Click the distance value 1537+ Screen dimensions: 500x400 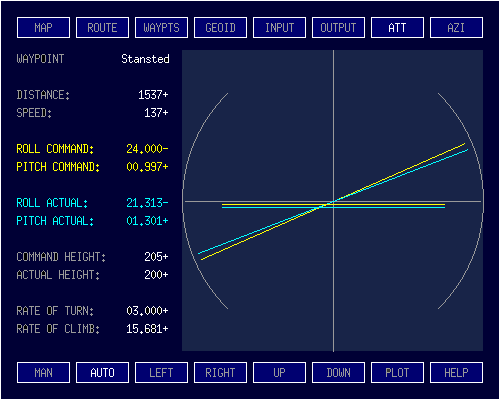(153, 95)
